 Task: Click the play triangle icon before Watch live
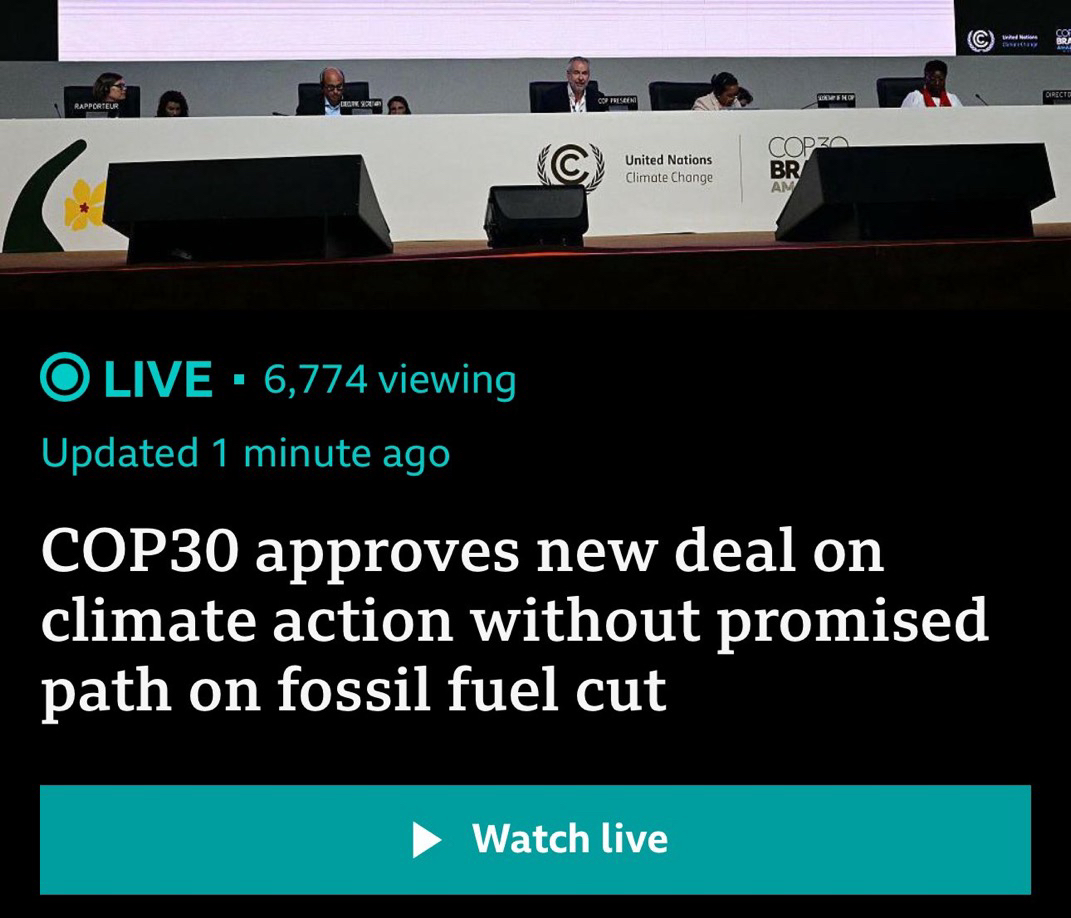427,839
